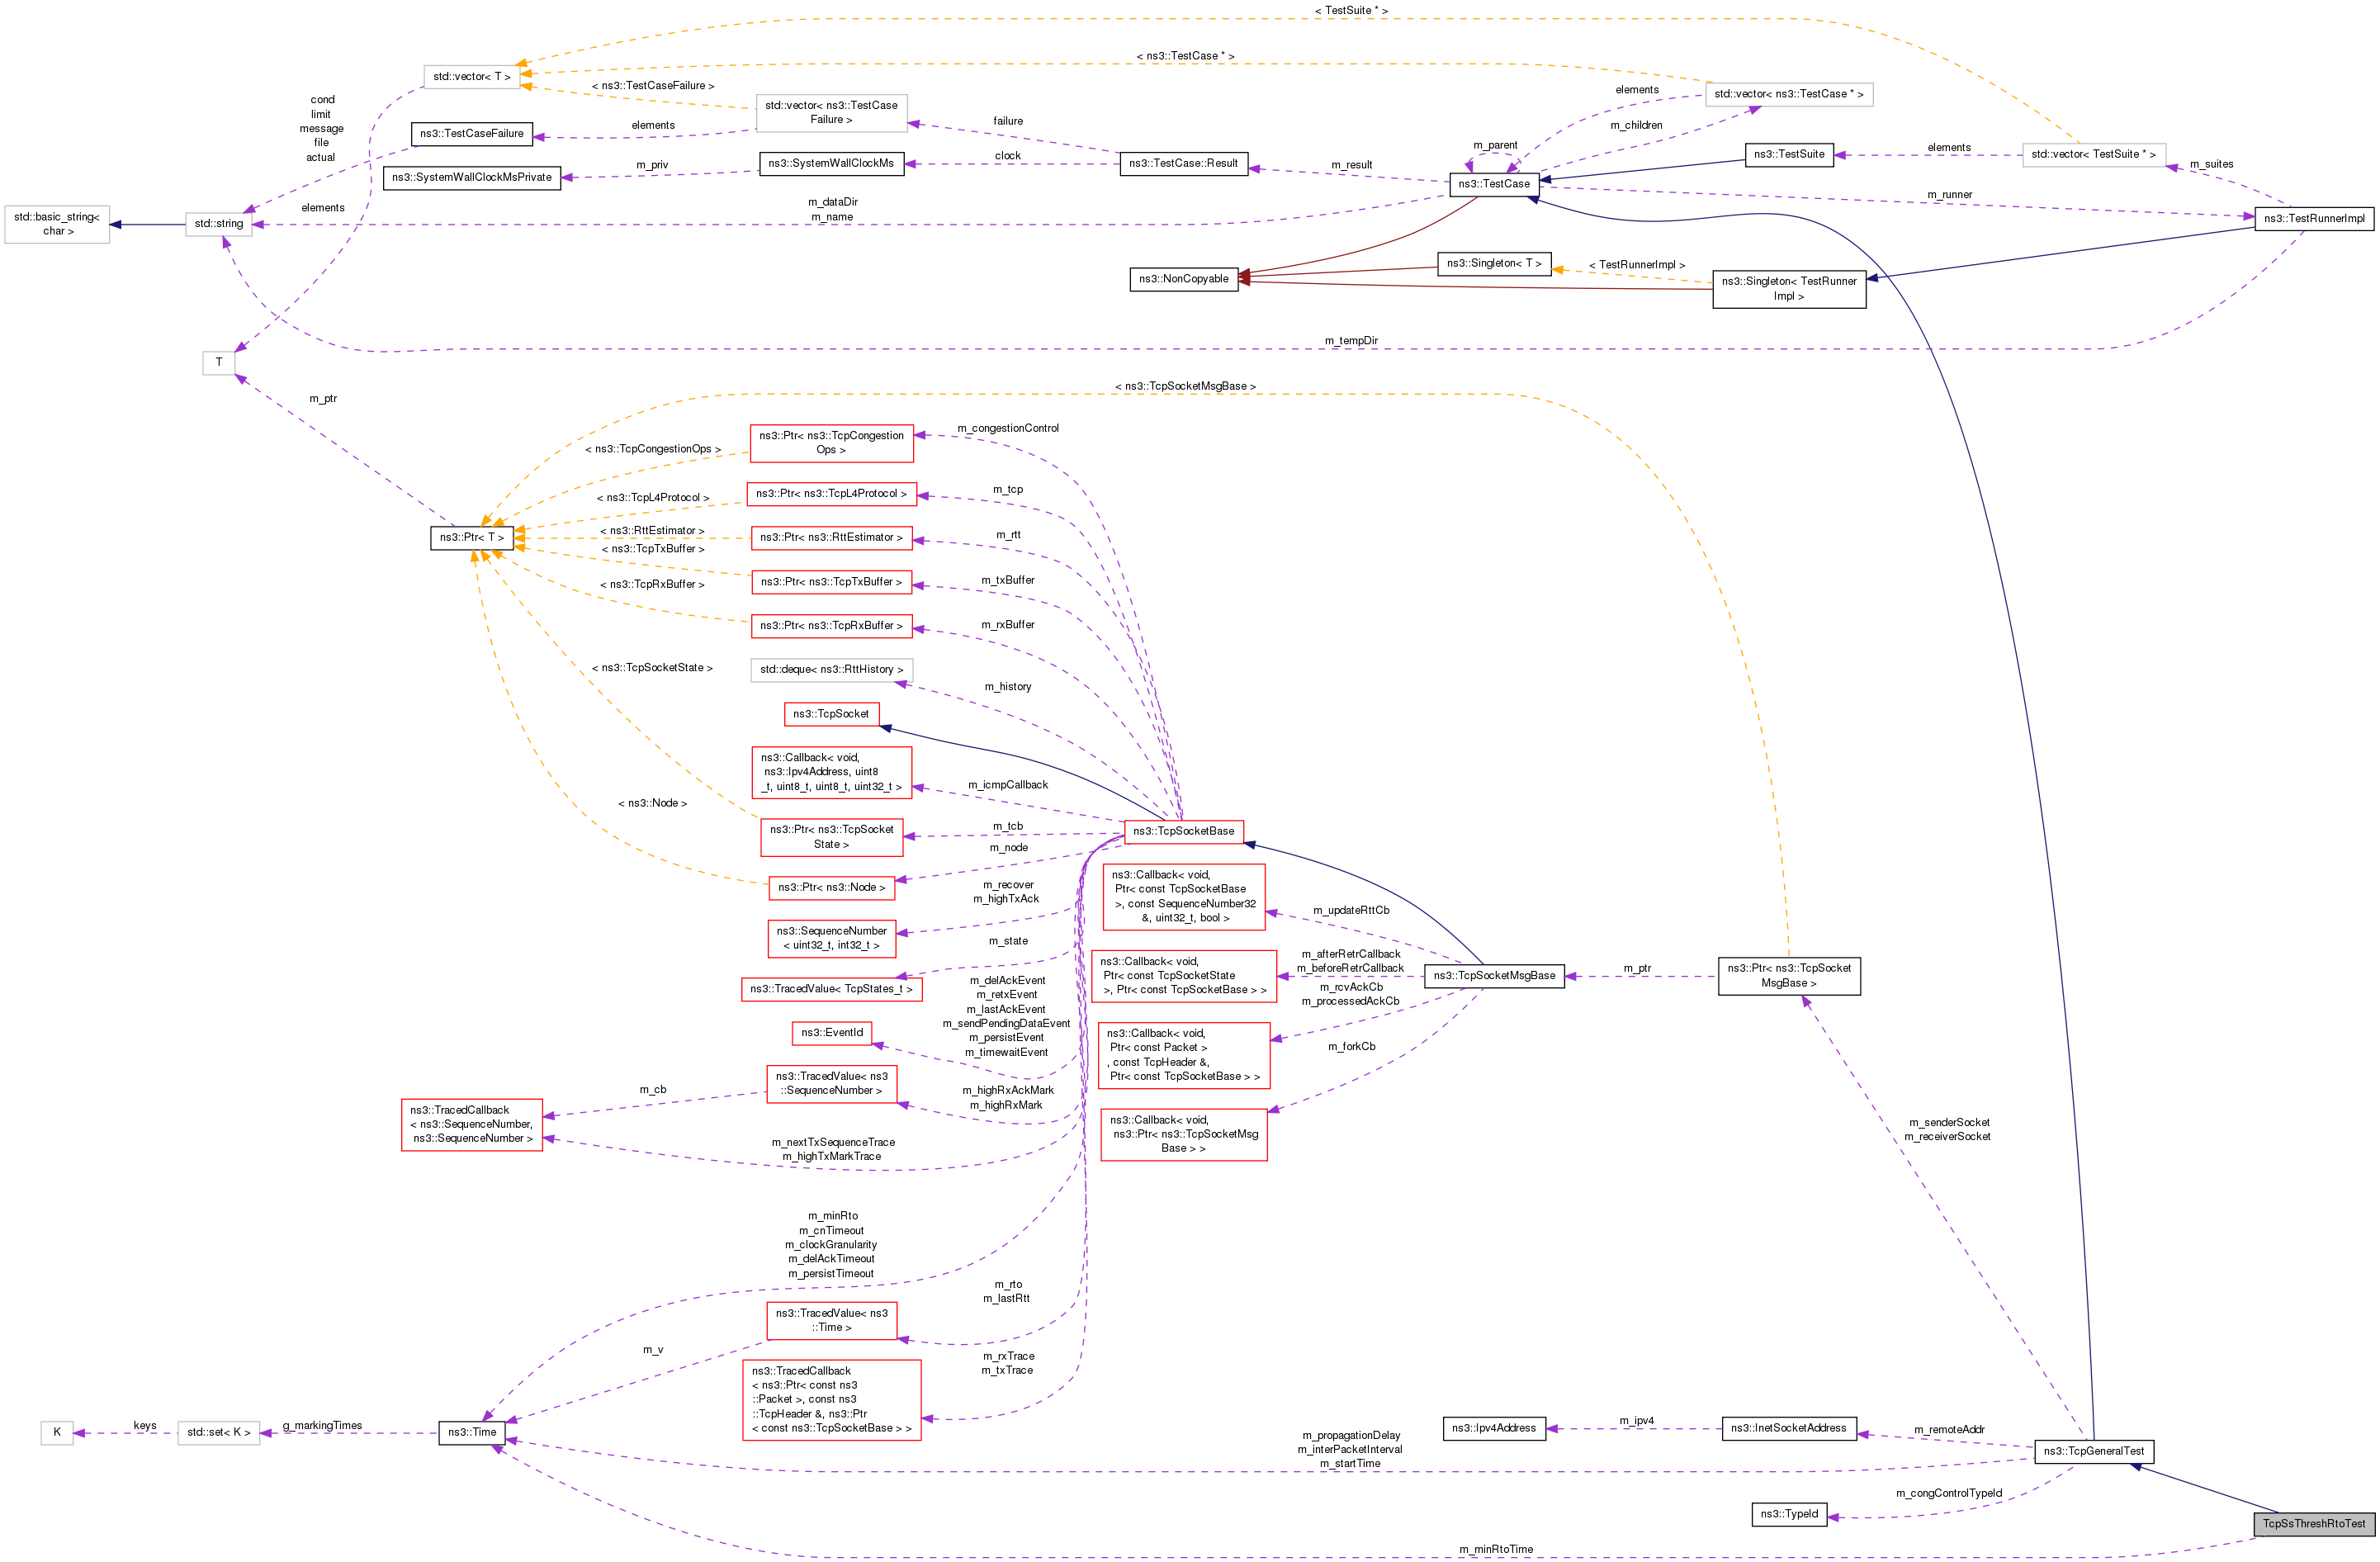
Task: Click the m_minRtoTime edge label
Action: [1496, 1549]
